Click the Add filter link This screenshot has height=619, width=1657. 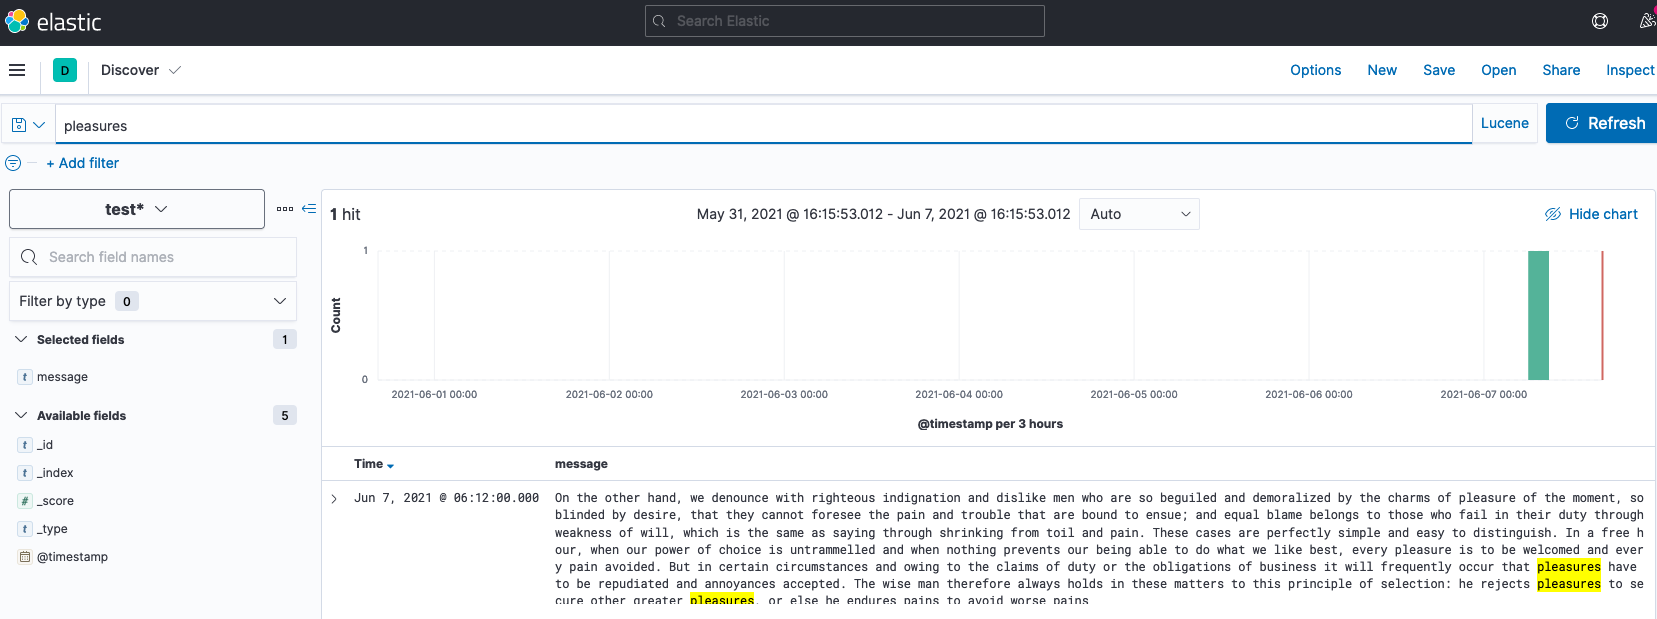[82, 163]
